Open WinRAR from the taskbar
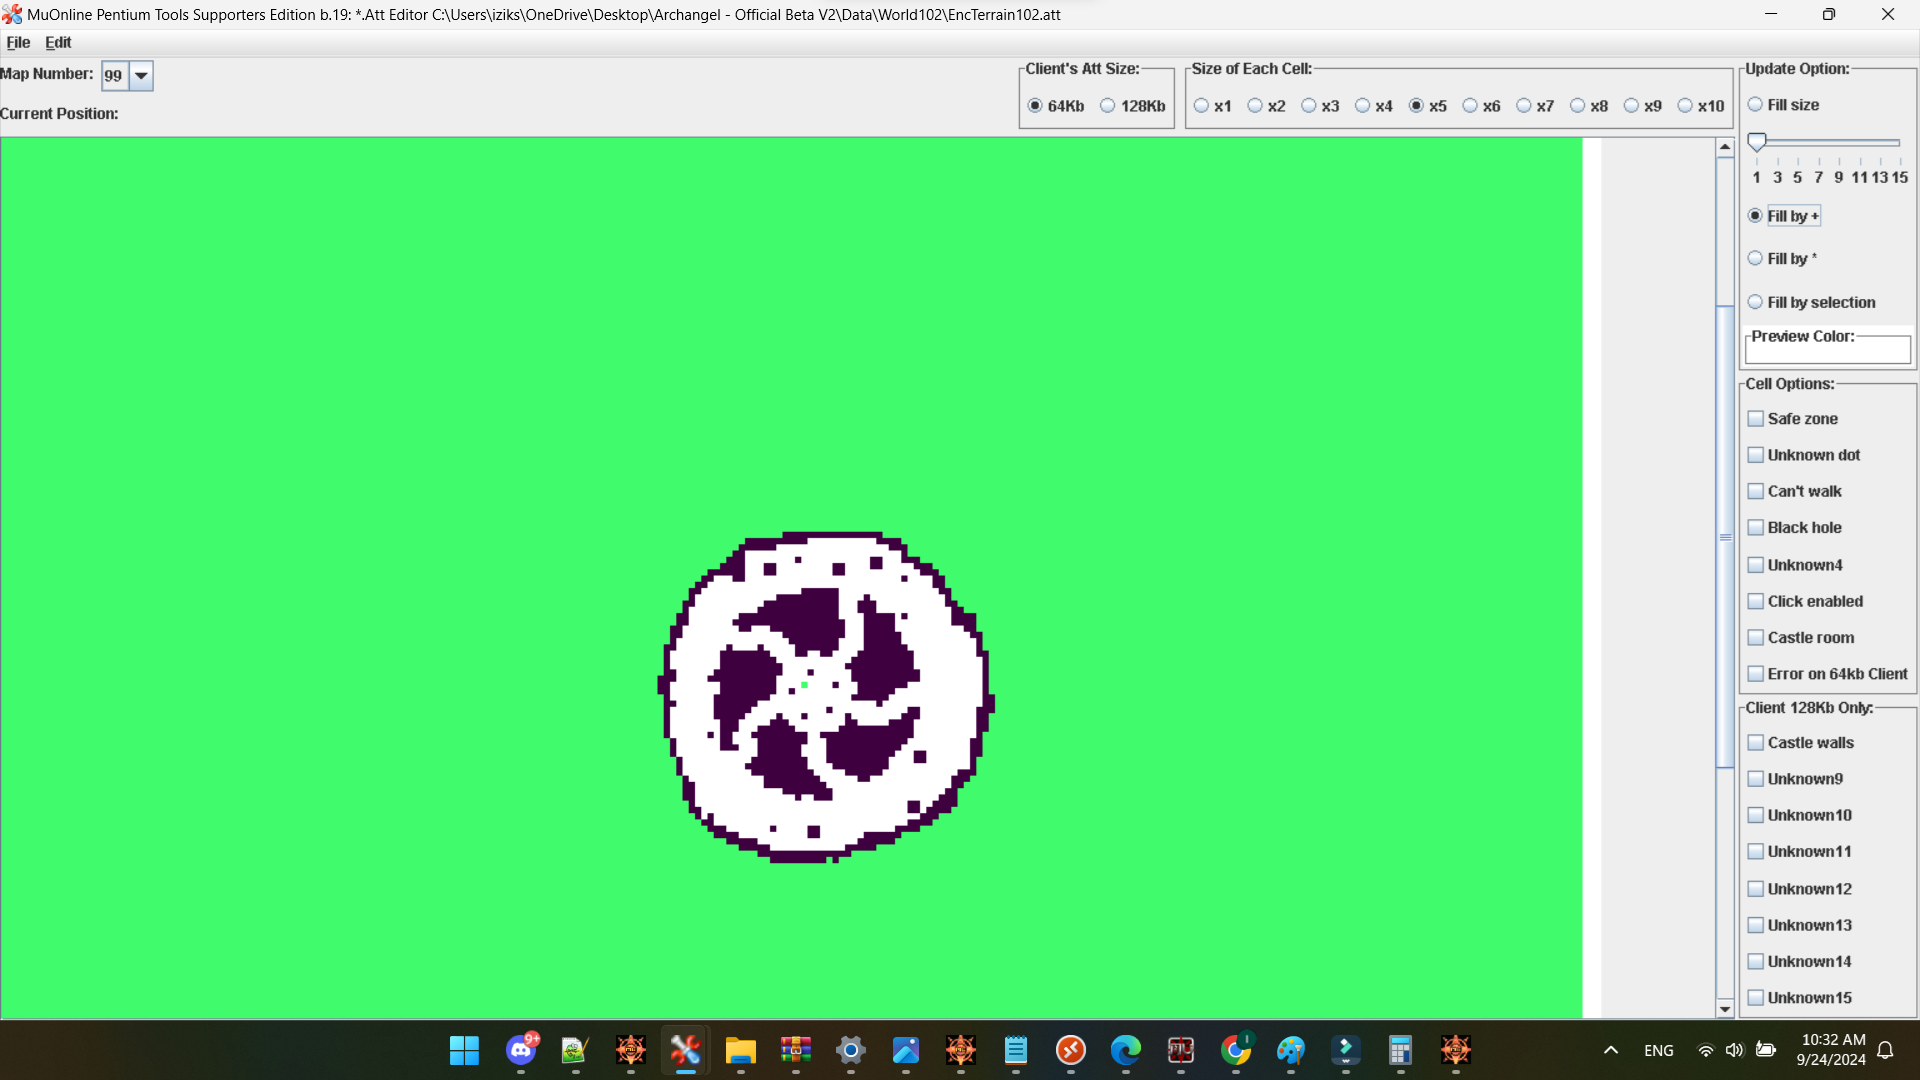Screen dimensions: 1920x1080 796,1050
